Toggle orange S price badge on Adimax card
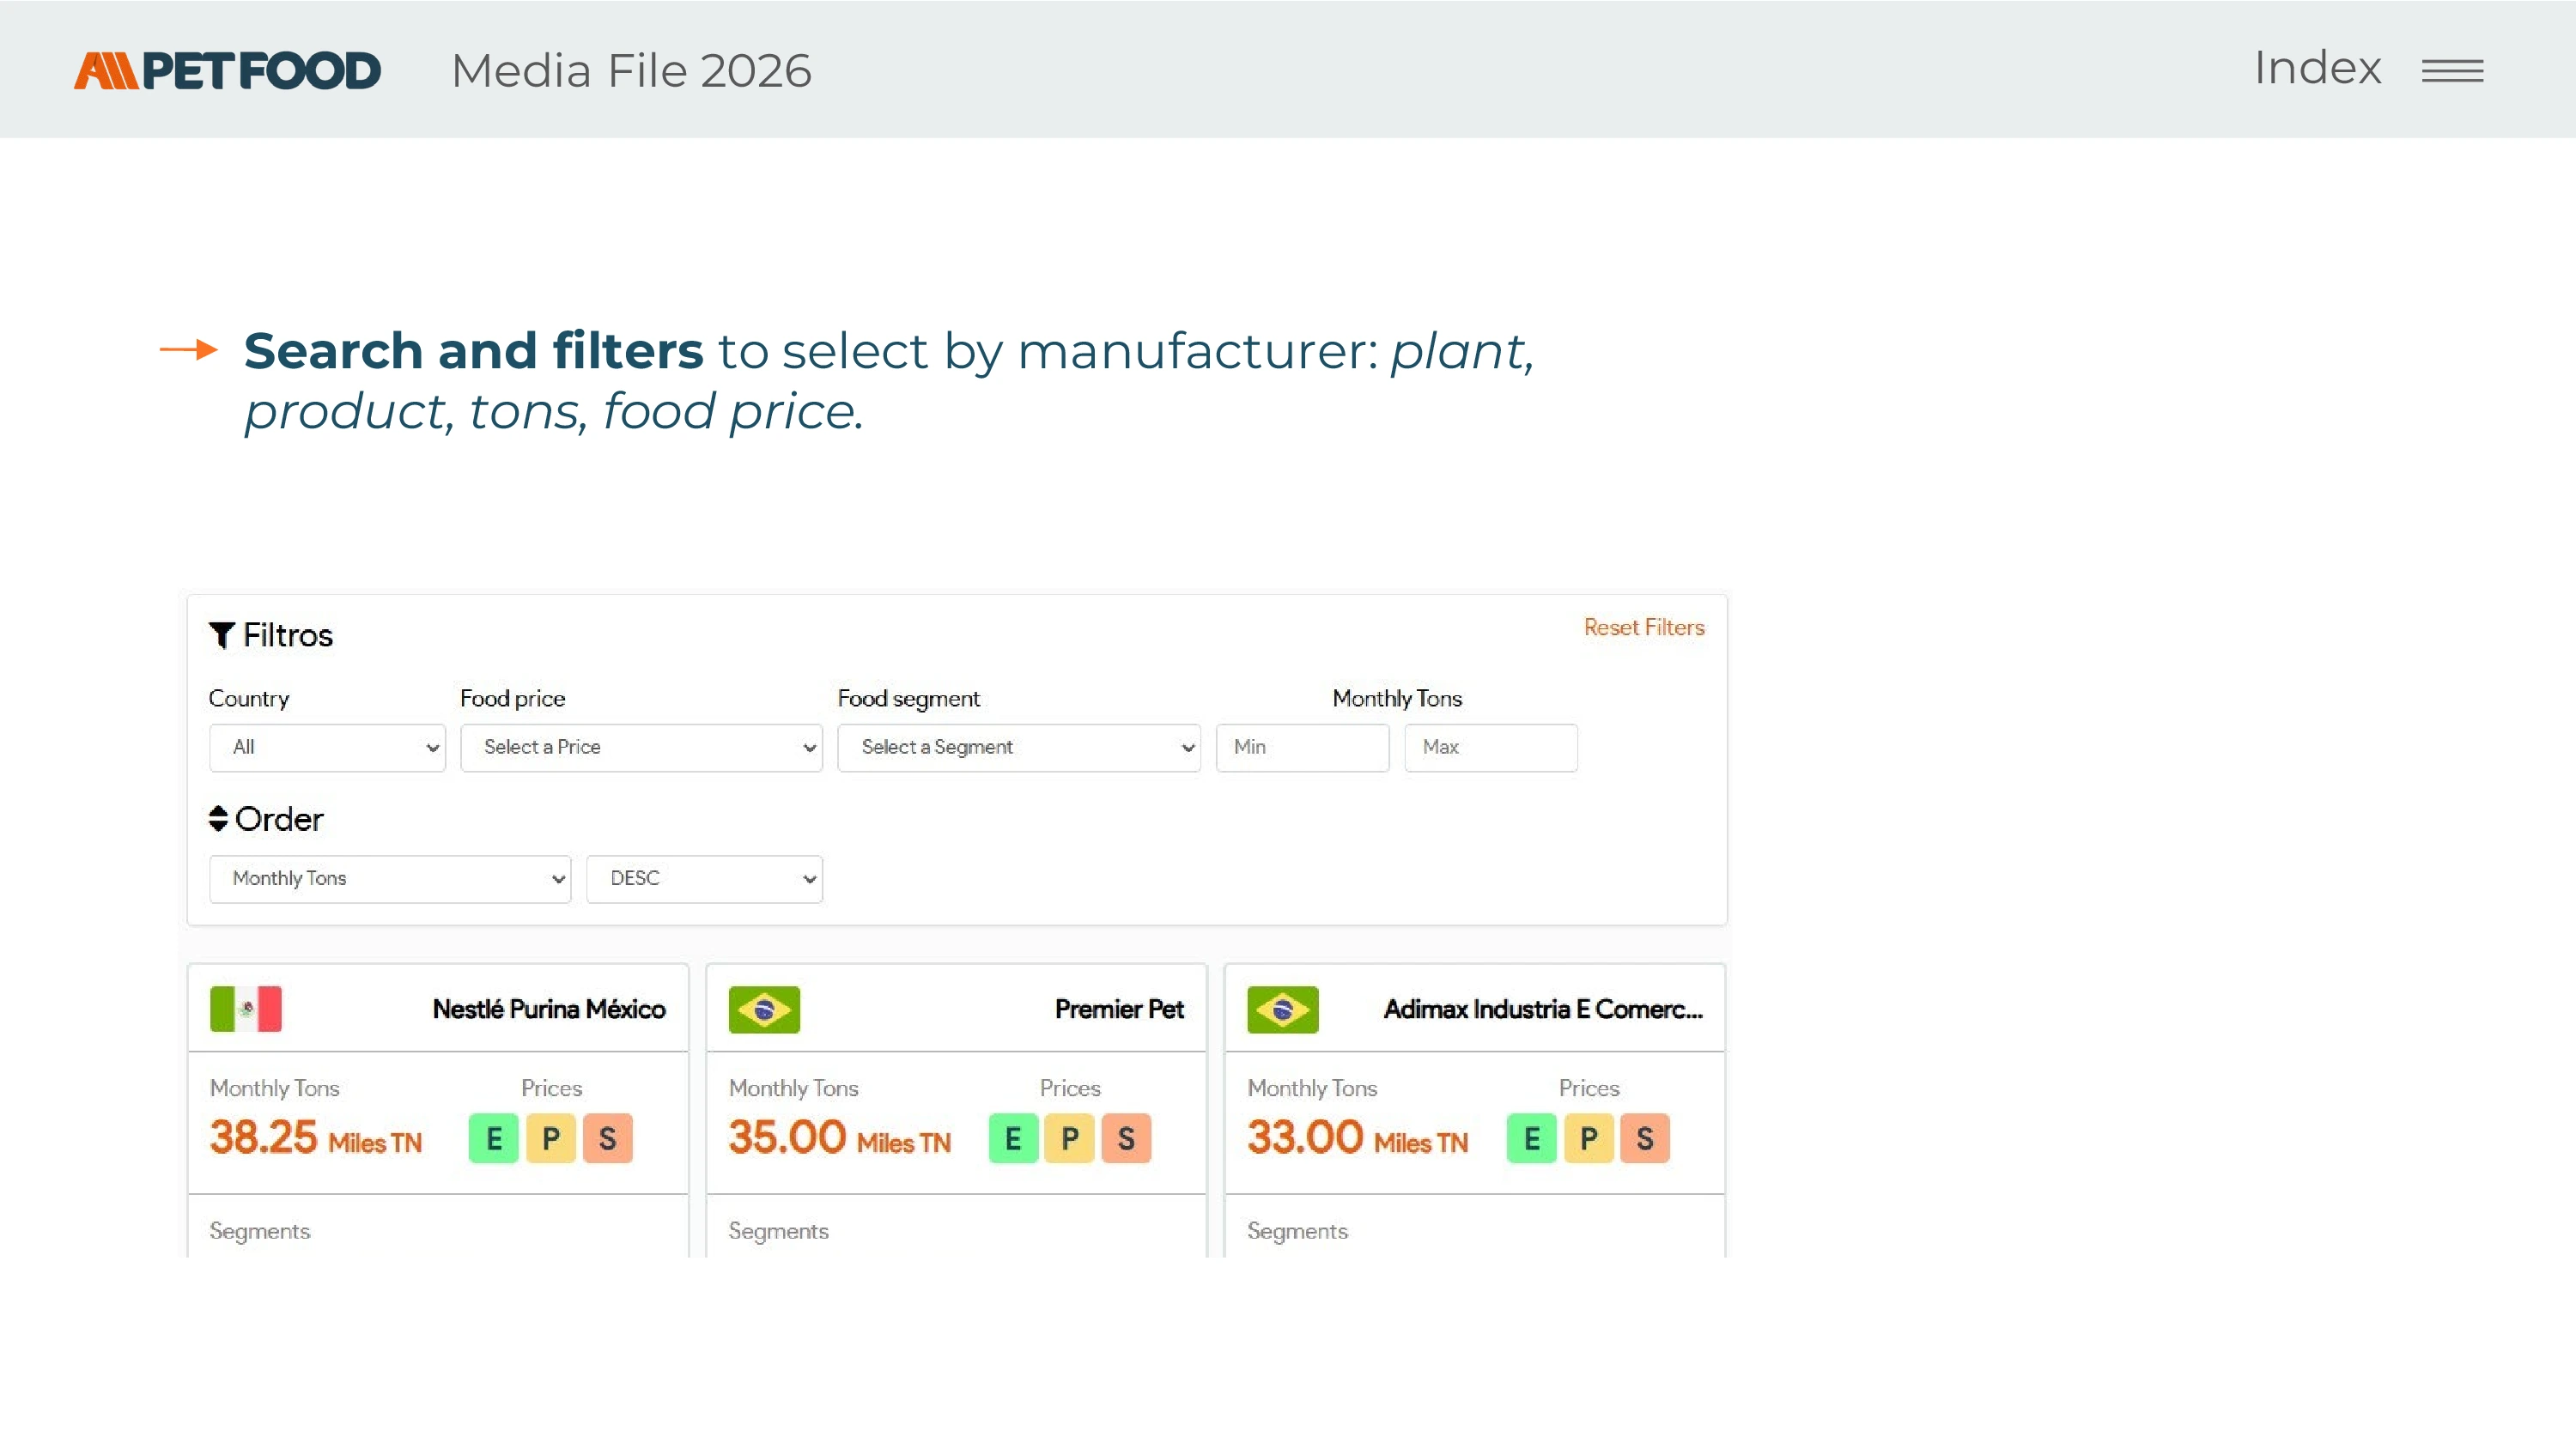2576x1449 pixels. click(x=1644, y=1138)
